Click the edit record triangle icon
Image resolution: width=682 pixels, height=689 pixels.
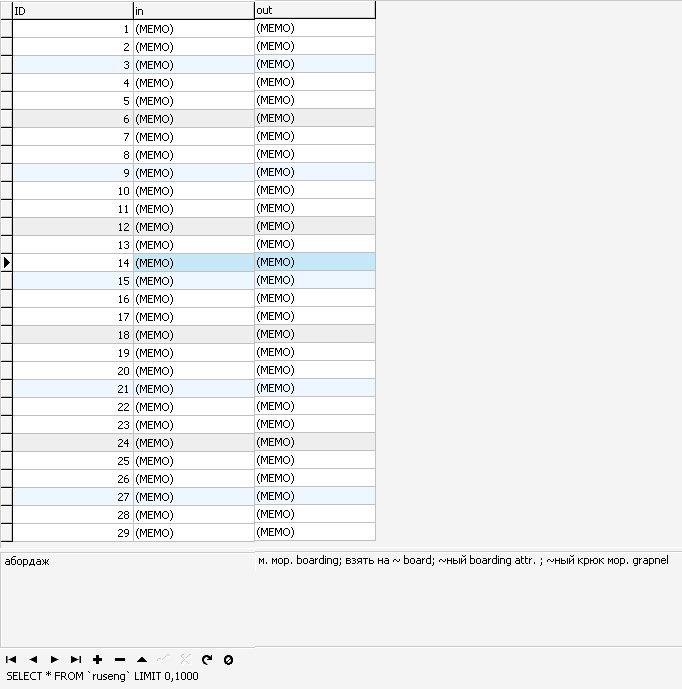[141, 659]
